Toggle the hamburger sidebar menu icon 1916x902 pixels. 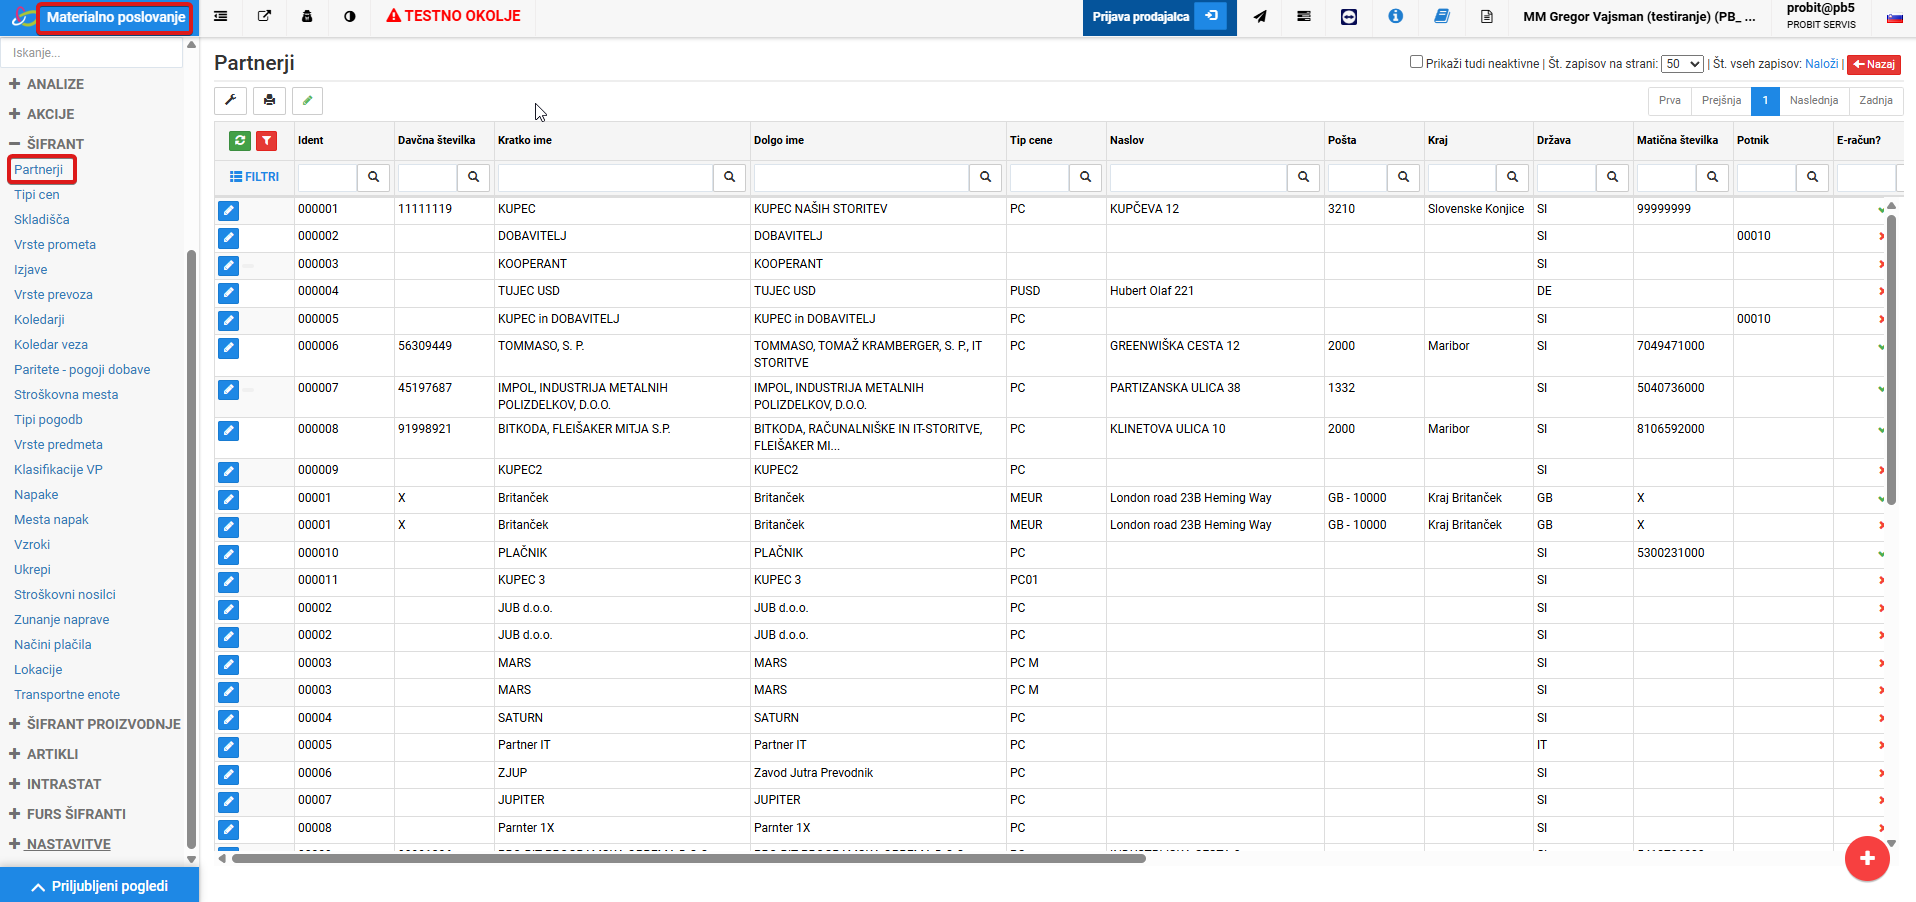click(221, 16)
